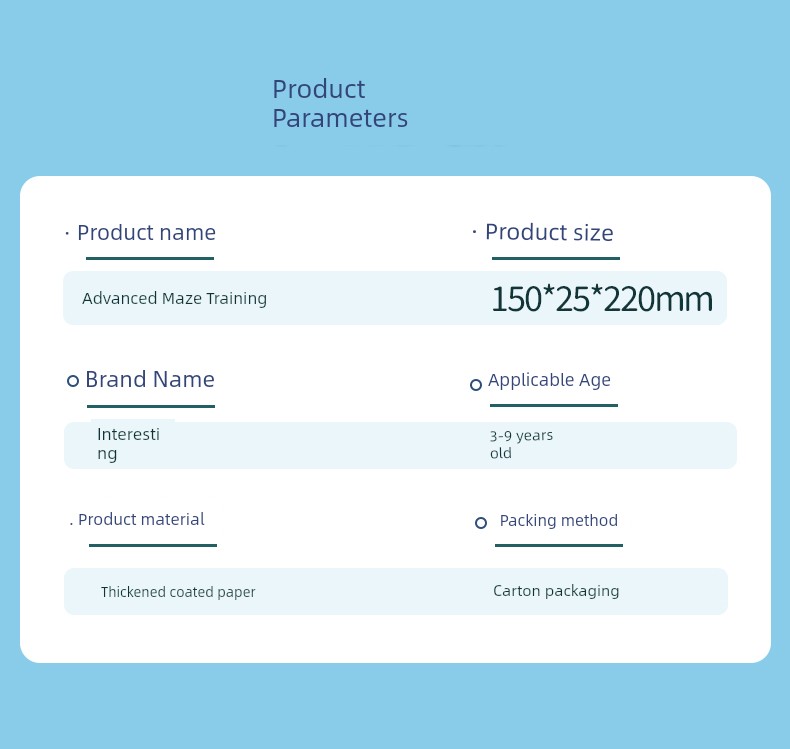This screenshot has width=790, height=749.
Task: Click the Carton packaging value
Action: pyautogui.click(x=556, y=591)
